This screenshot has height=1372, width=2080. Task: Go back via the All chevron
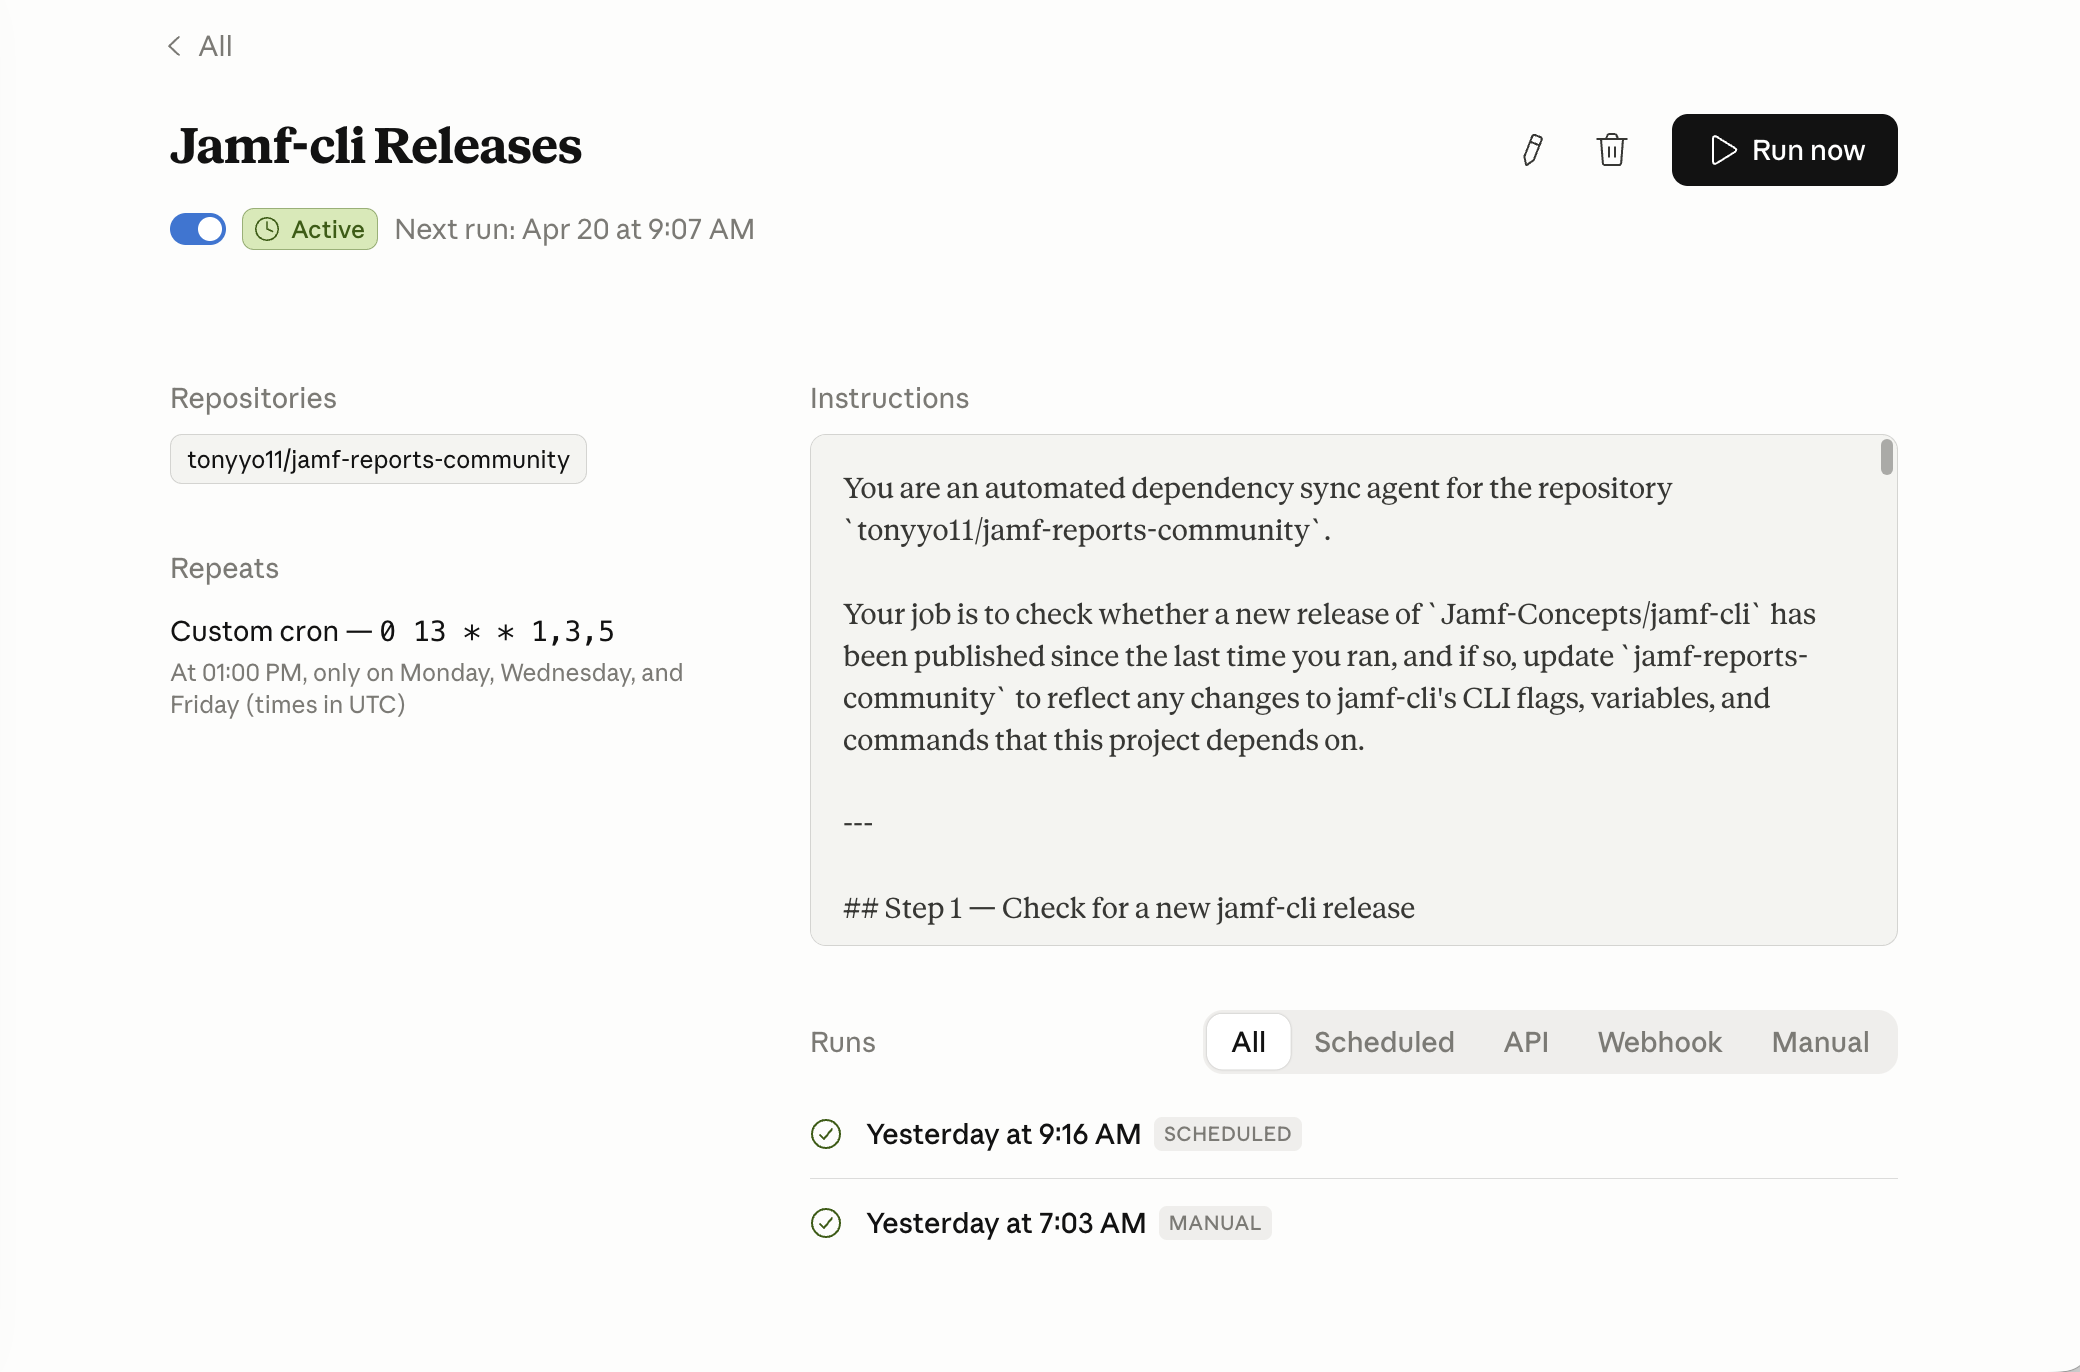[x=201, y=46]
